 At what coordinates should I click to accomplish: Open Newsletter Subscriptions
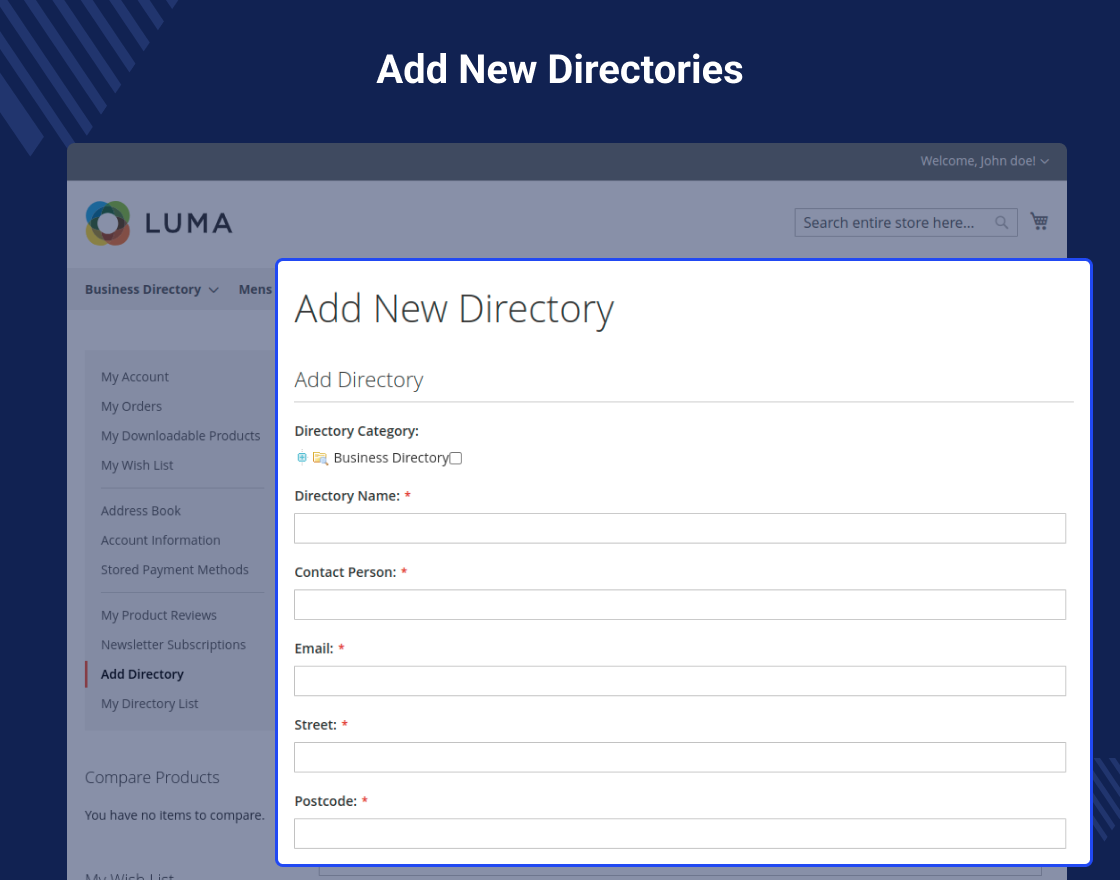174,645
